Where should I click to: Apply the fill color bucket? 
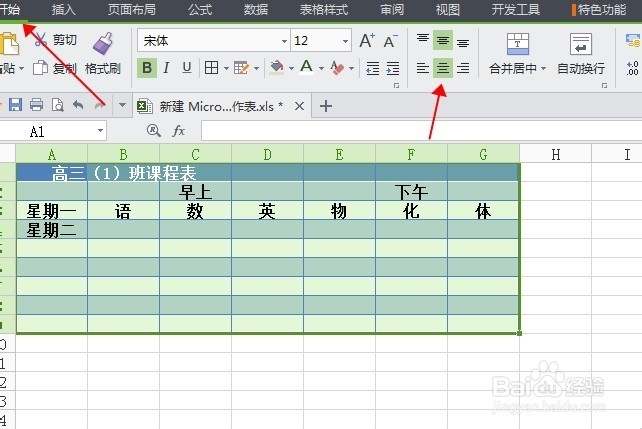click(277, 68)
